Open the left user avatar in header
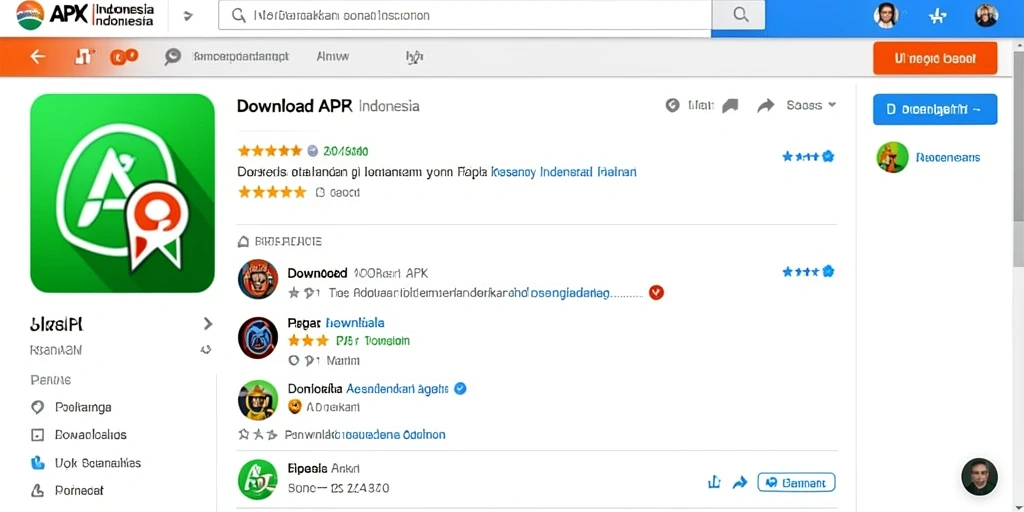 point(886,16)
